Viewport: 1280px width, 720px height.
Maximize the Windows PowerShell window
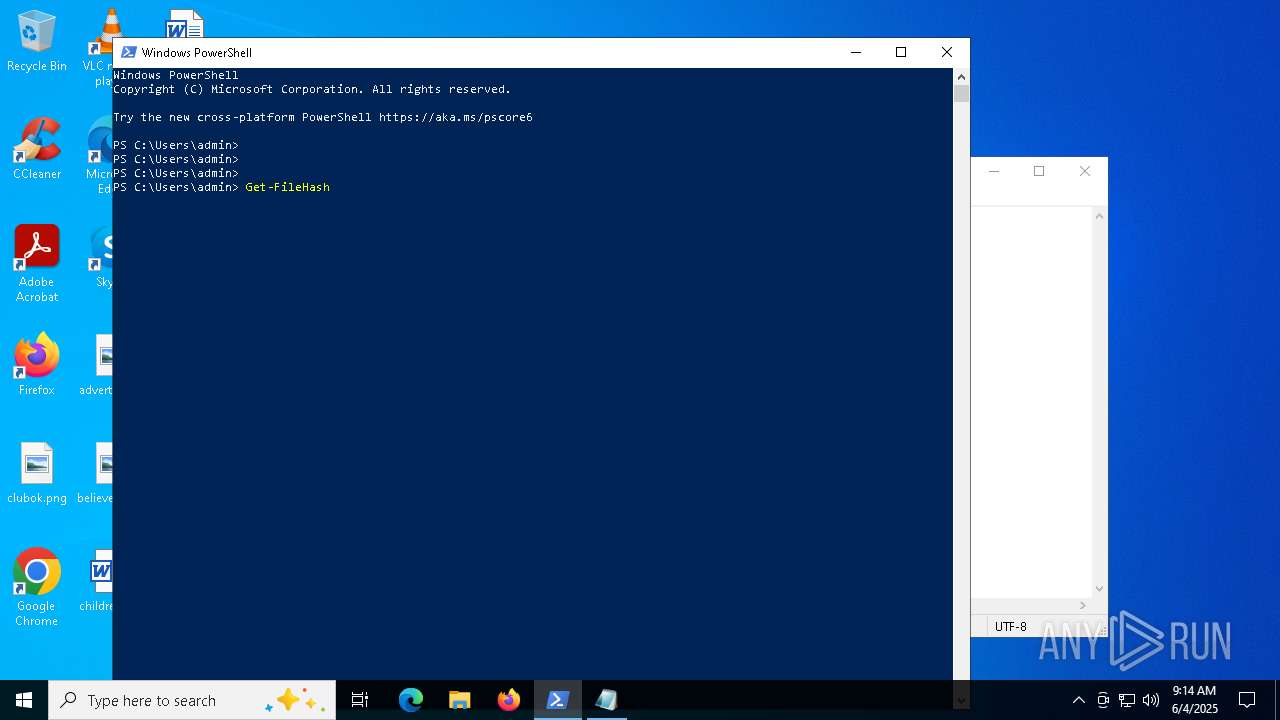pos(901,52)
